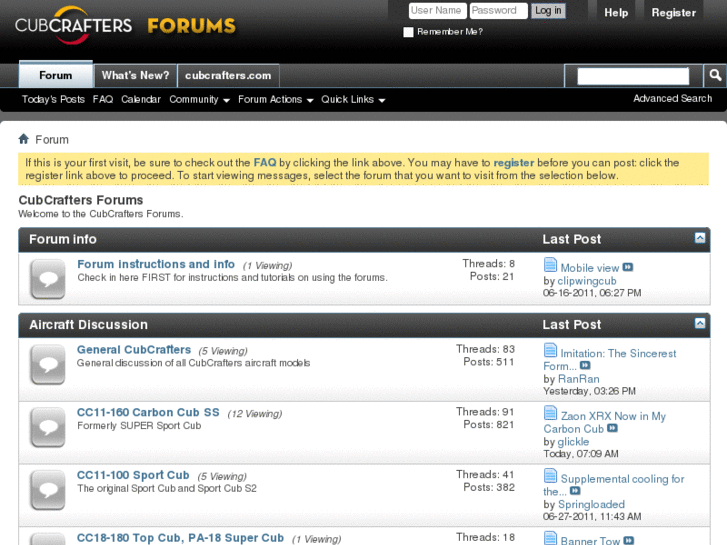Open the Banner Tow thread
727x545 pixels.
click(590, 540)
